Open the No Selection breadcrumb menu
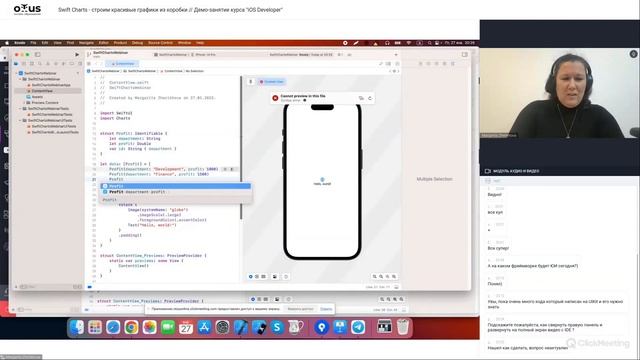The image size is (640, 360). click(194, 71)
